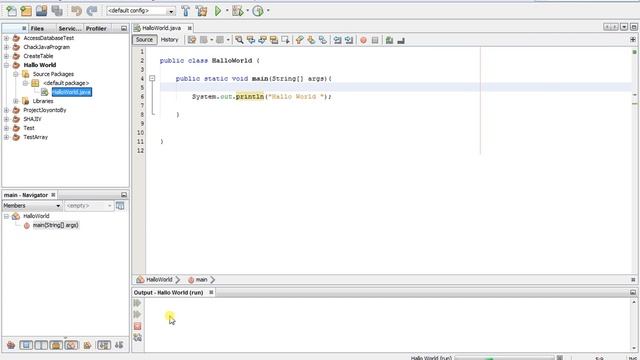Click the Start Macro Recording red icon
Image resolution: width=640 pixels, height=360 pixels.
tap(363, 40)
